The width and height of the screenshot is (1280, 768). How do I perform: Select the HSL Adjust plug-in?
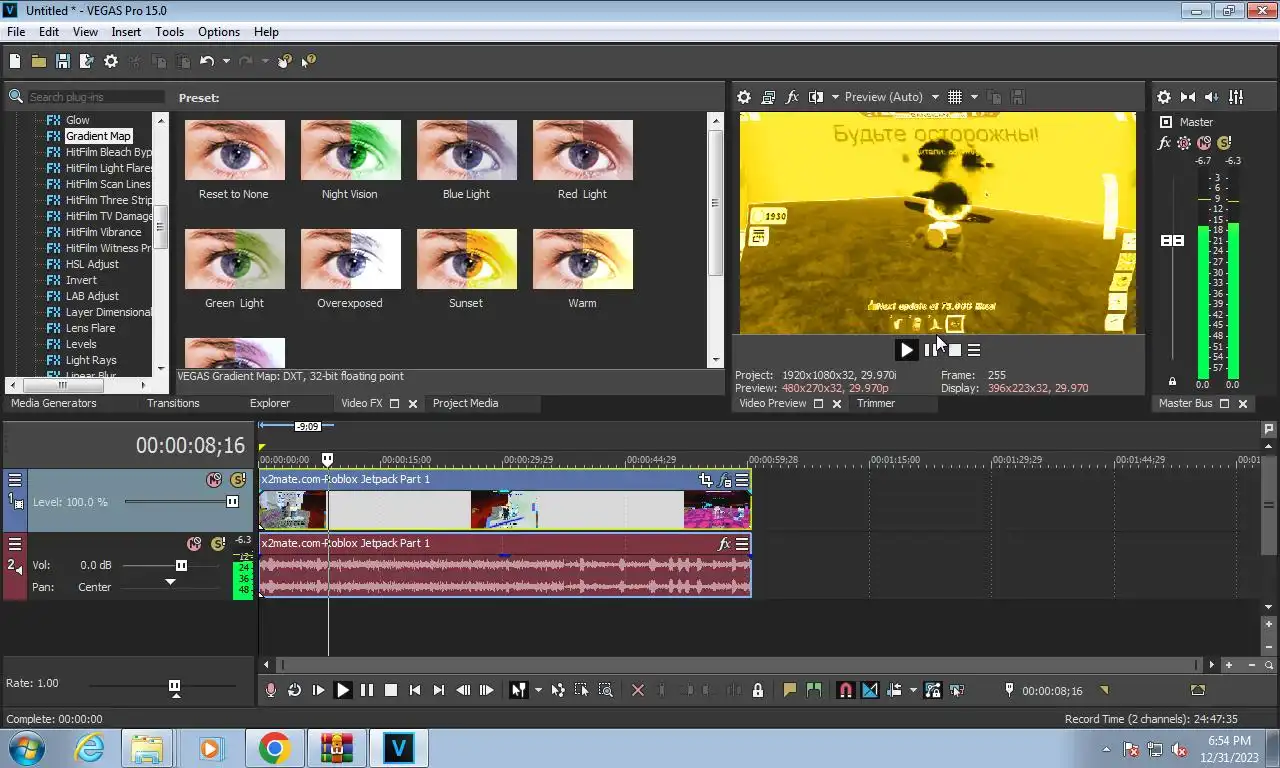click(92, 264)
